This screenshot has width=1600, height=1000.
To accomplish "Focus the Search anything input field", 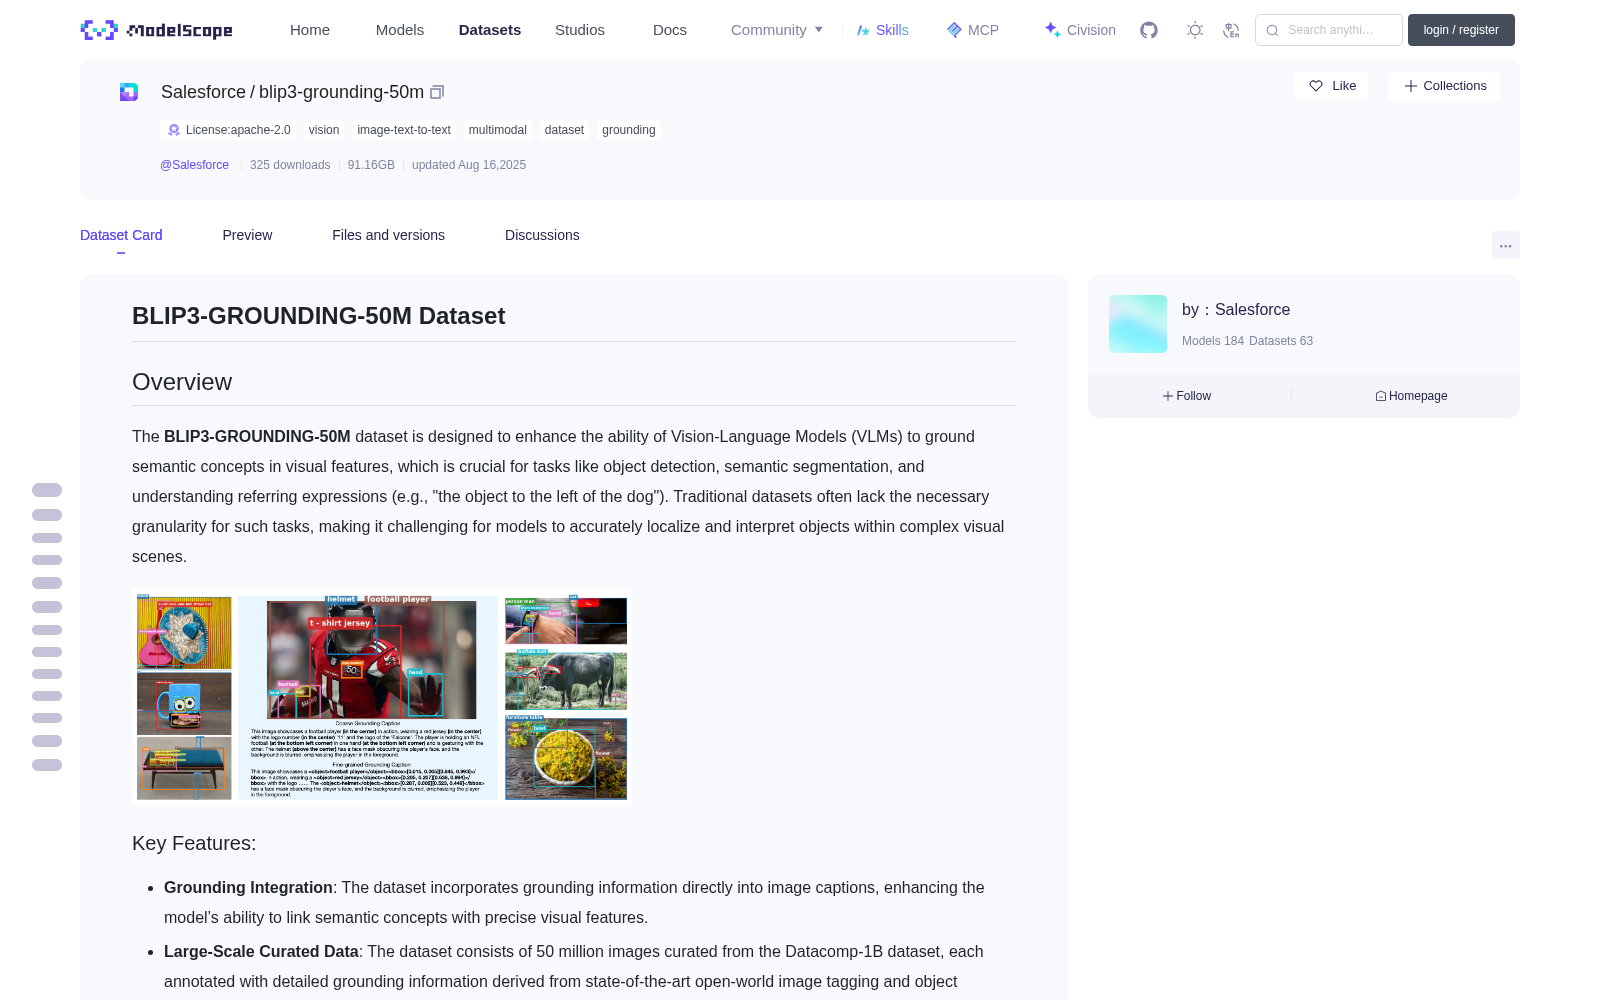I will click(1329, 30).
